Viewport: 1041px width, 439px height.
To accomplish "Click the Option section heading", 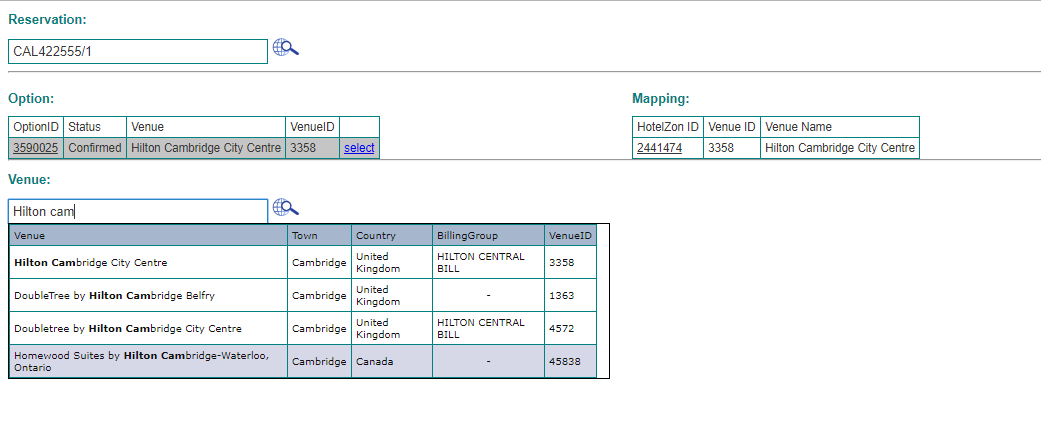I will (31, 99).
